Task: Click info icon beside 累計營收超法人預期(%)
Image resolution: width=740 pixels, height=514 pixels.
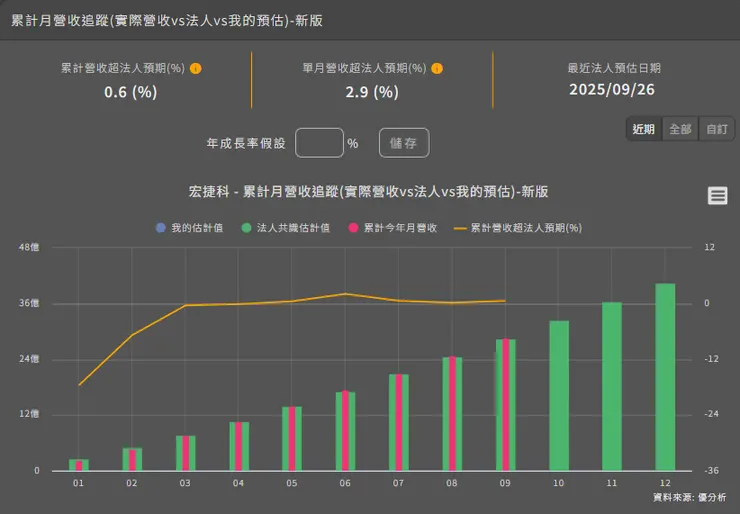Action: click(x=195, y=68)
